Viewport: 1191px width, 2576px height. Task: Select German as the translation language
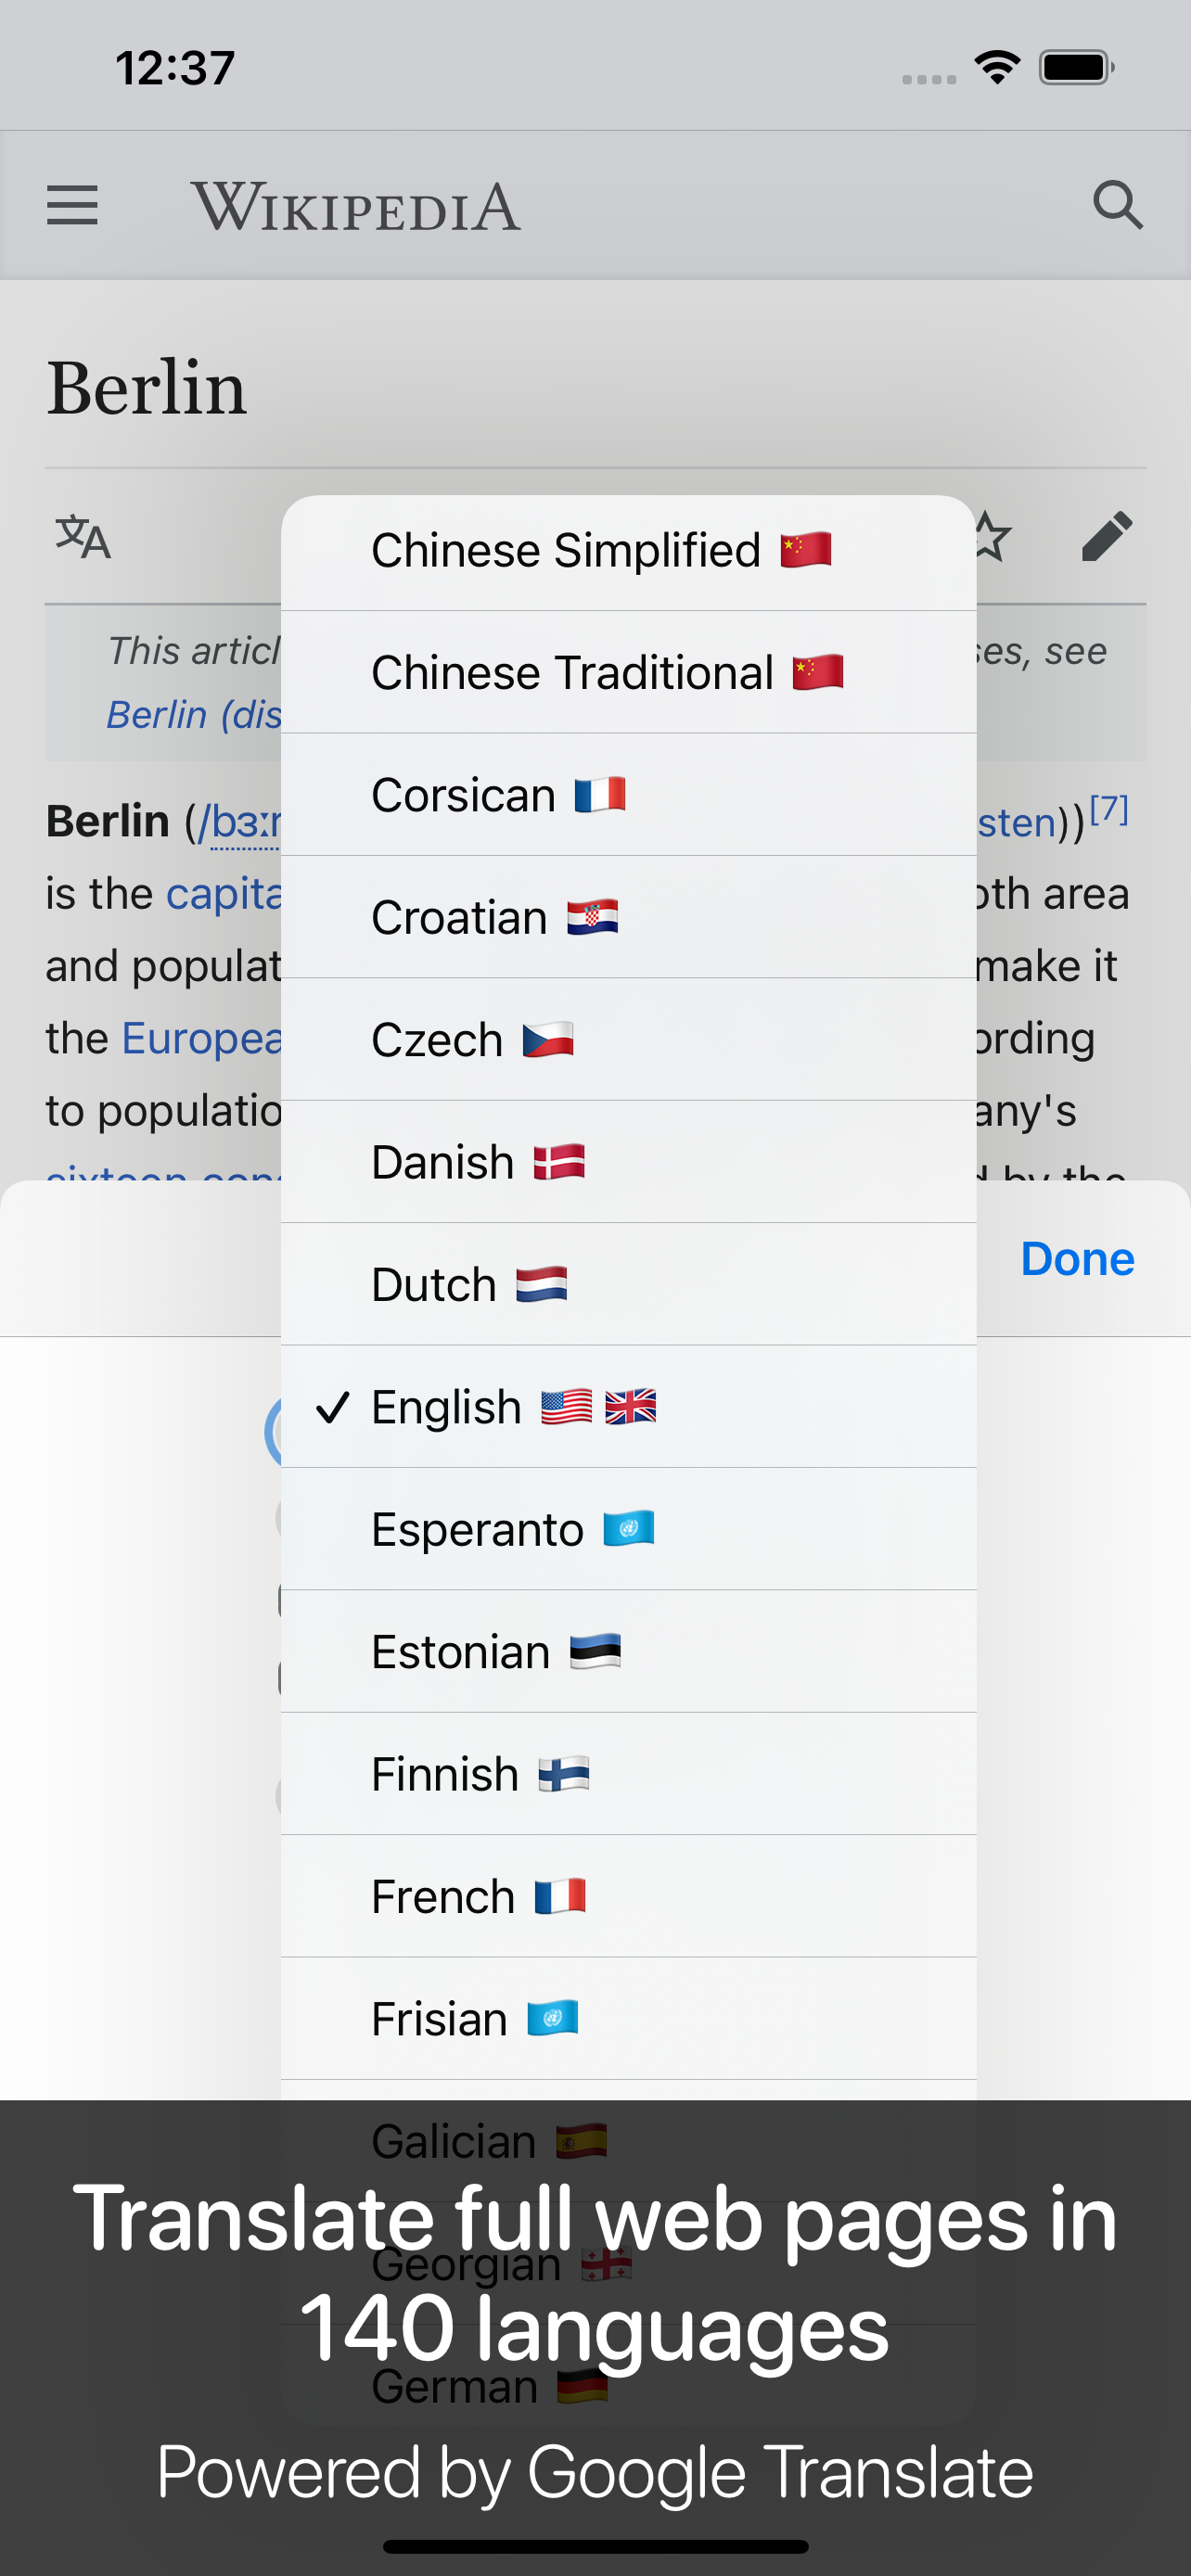pos(628,2384)
